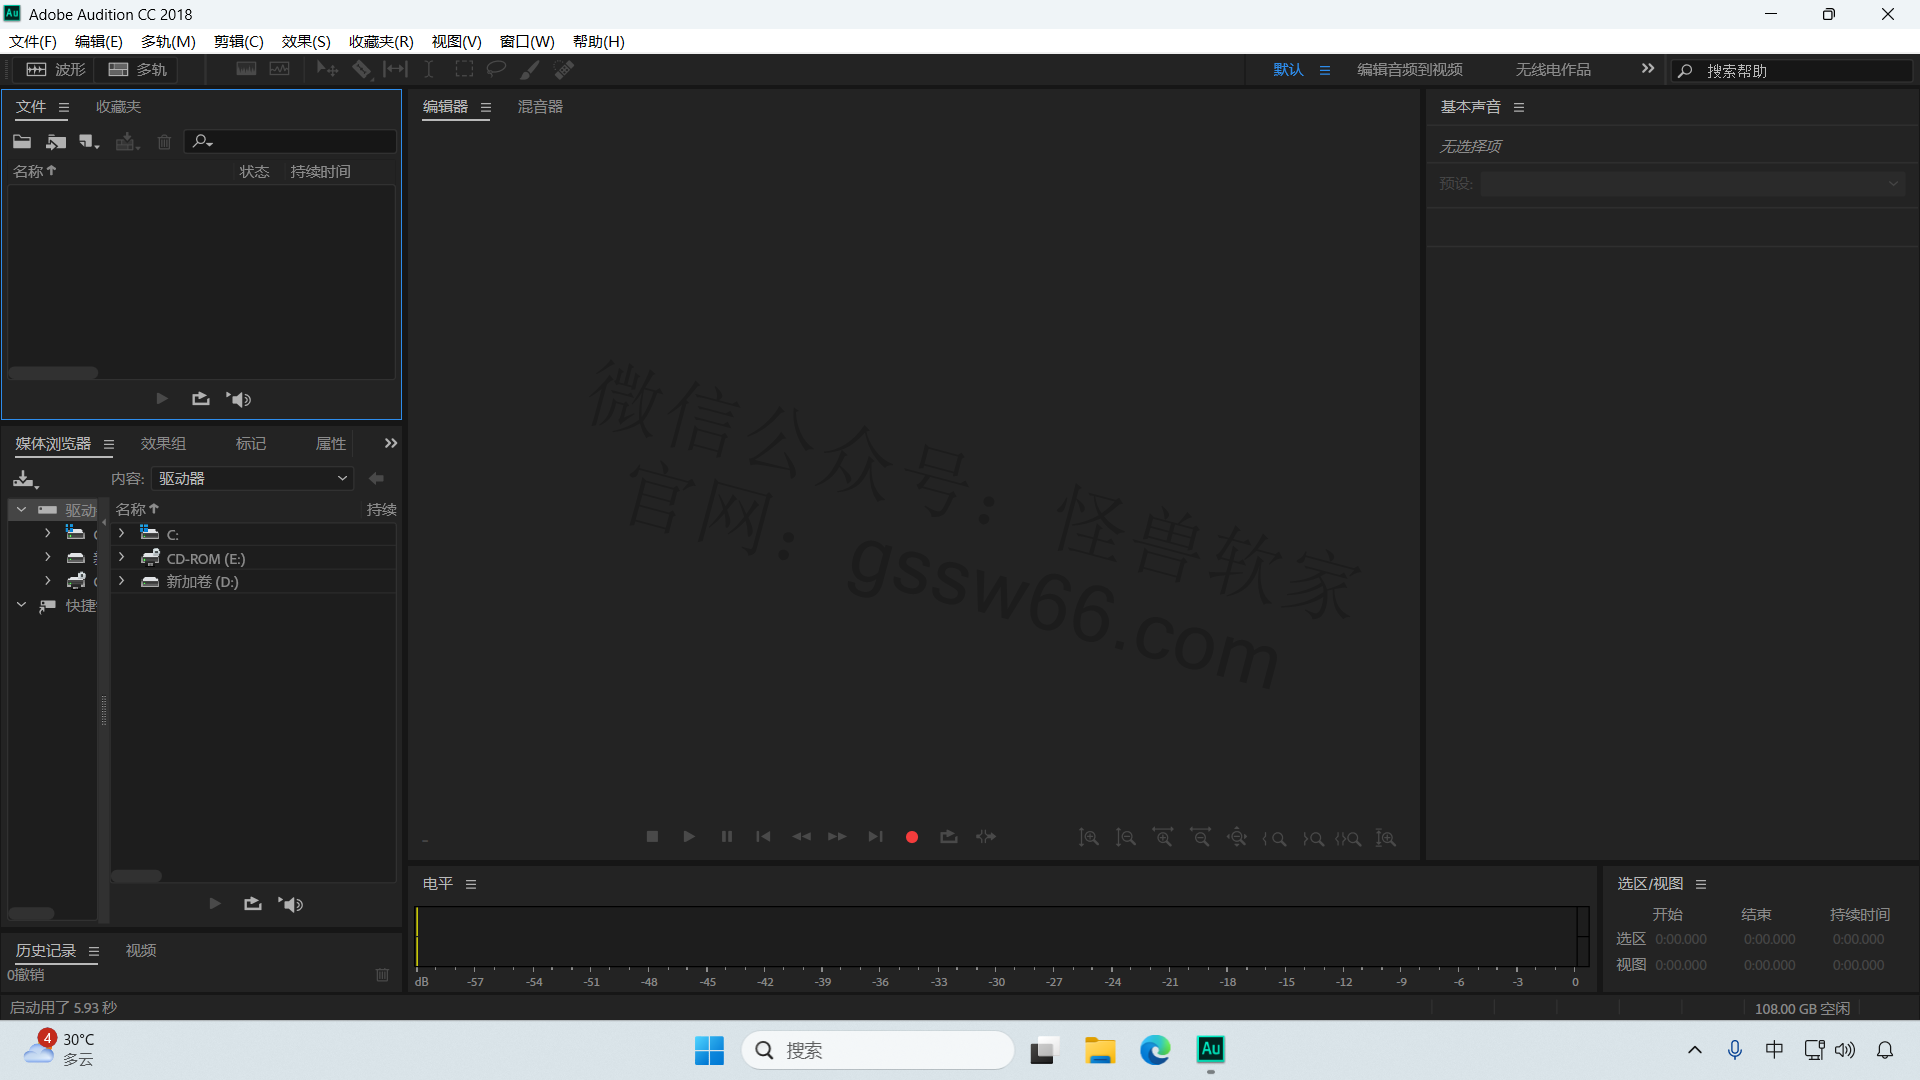
Task: Switch to the 混音器 tab
Action: [540, 107]
